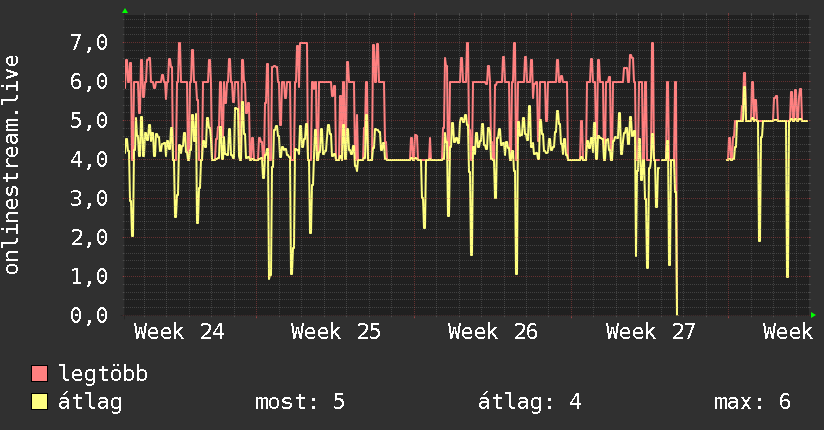The image size is (824, 430).
Task: Click the yellow átlag legend color swatch
Action: pos(39,401)
